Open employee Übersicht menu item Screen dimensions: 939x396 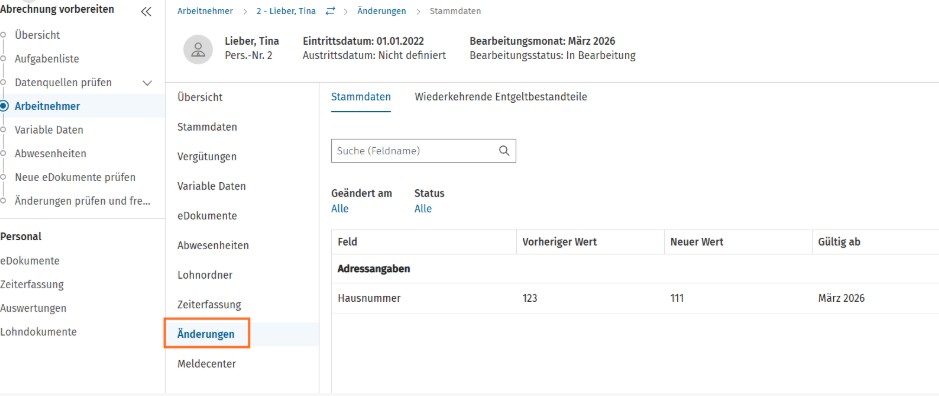200,97
